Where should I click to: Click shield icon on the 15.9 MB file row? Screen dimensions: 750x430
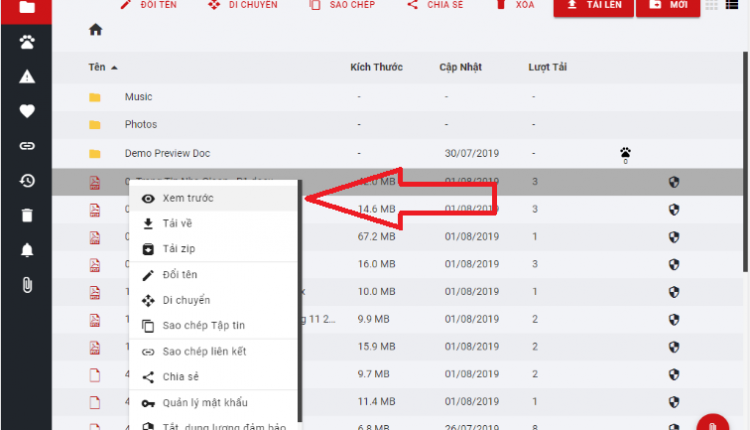[x=674, y=347]
